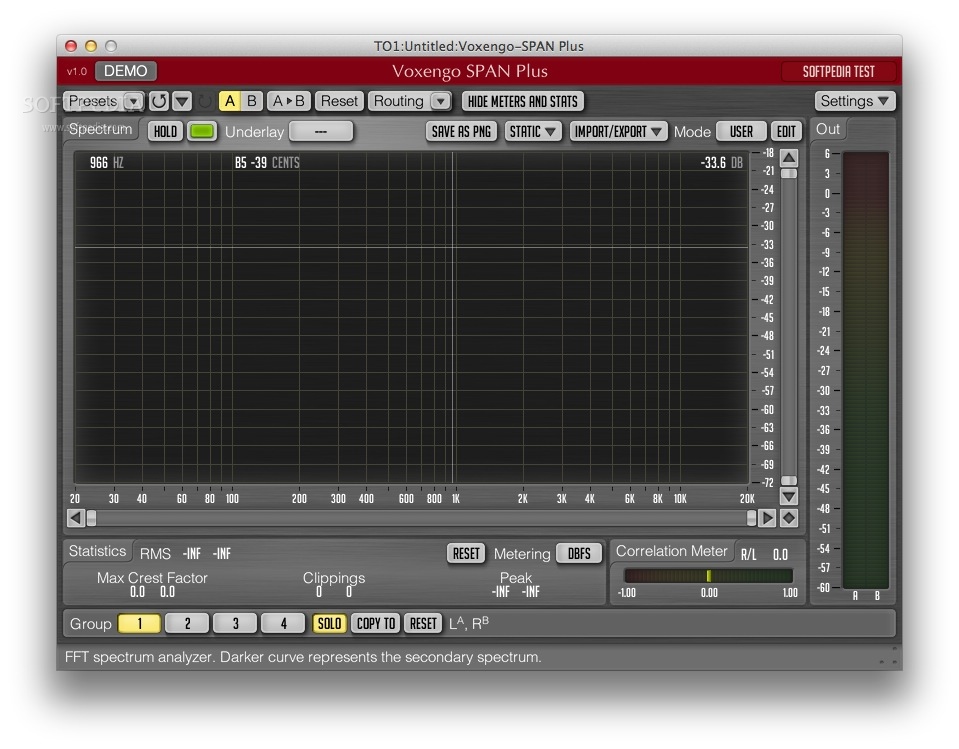The height and width of the screenshot is (749, 959).
Task: Open the Import/Export menu
Action: point(618,131)
